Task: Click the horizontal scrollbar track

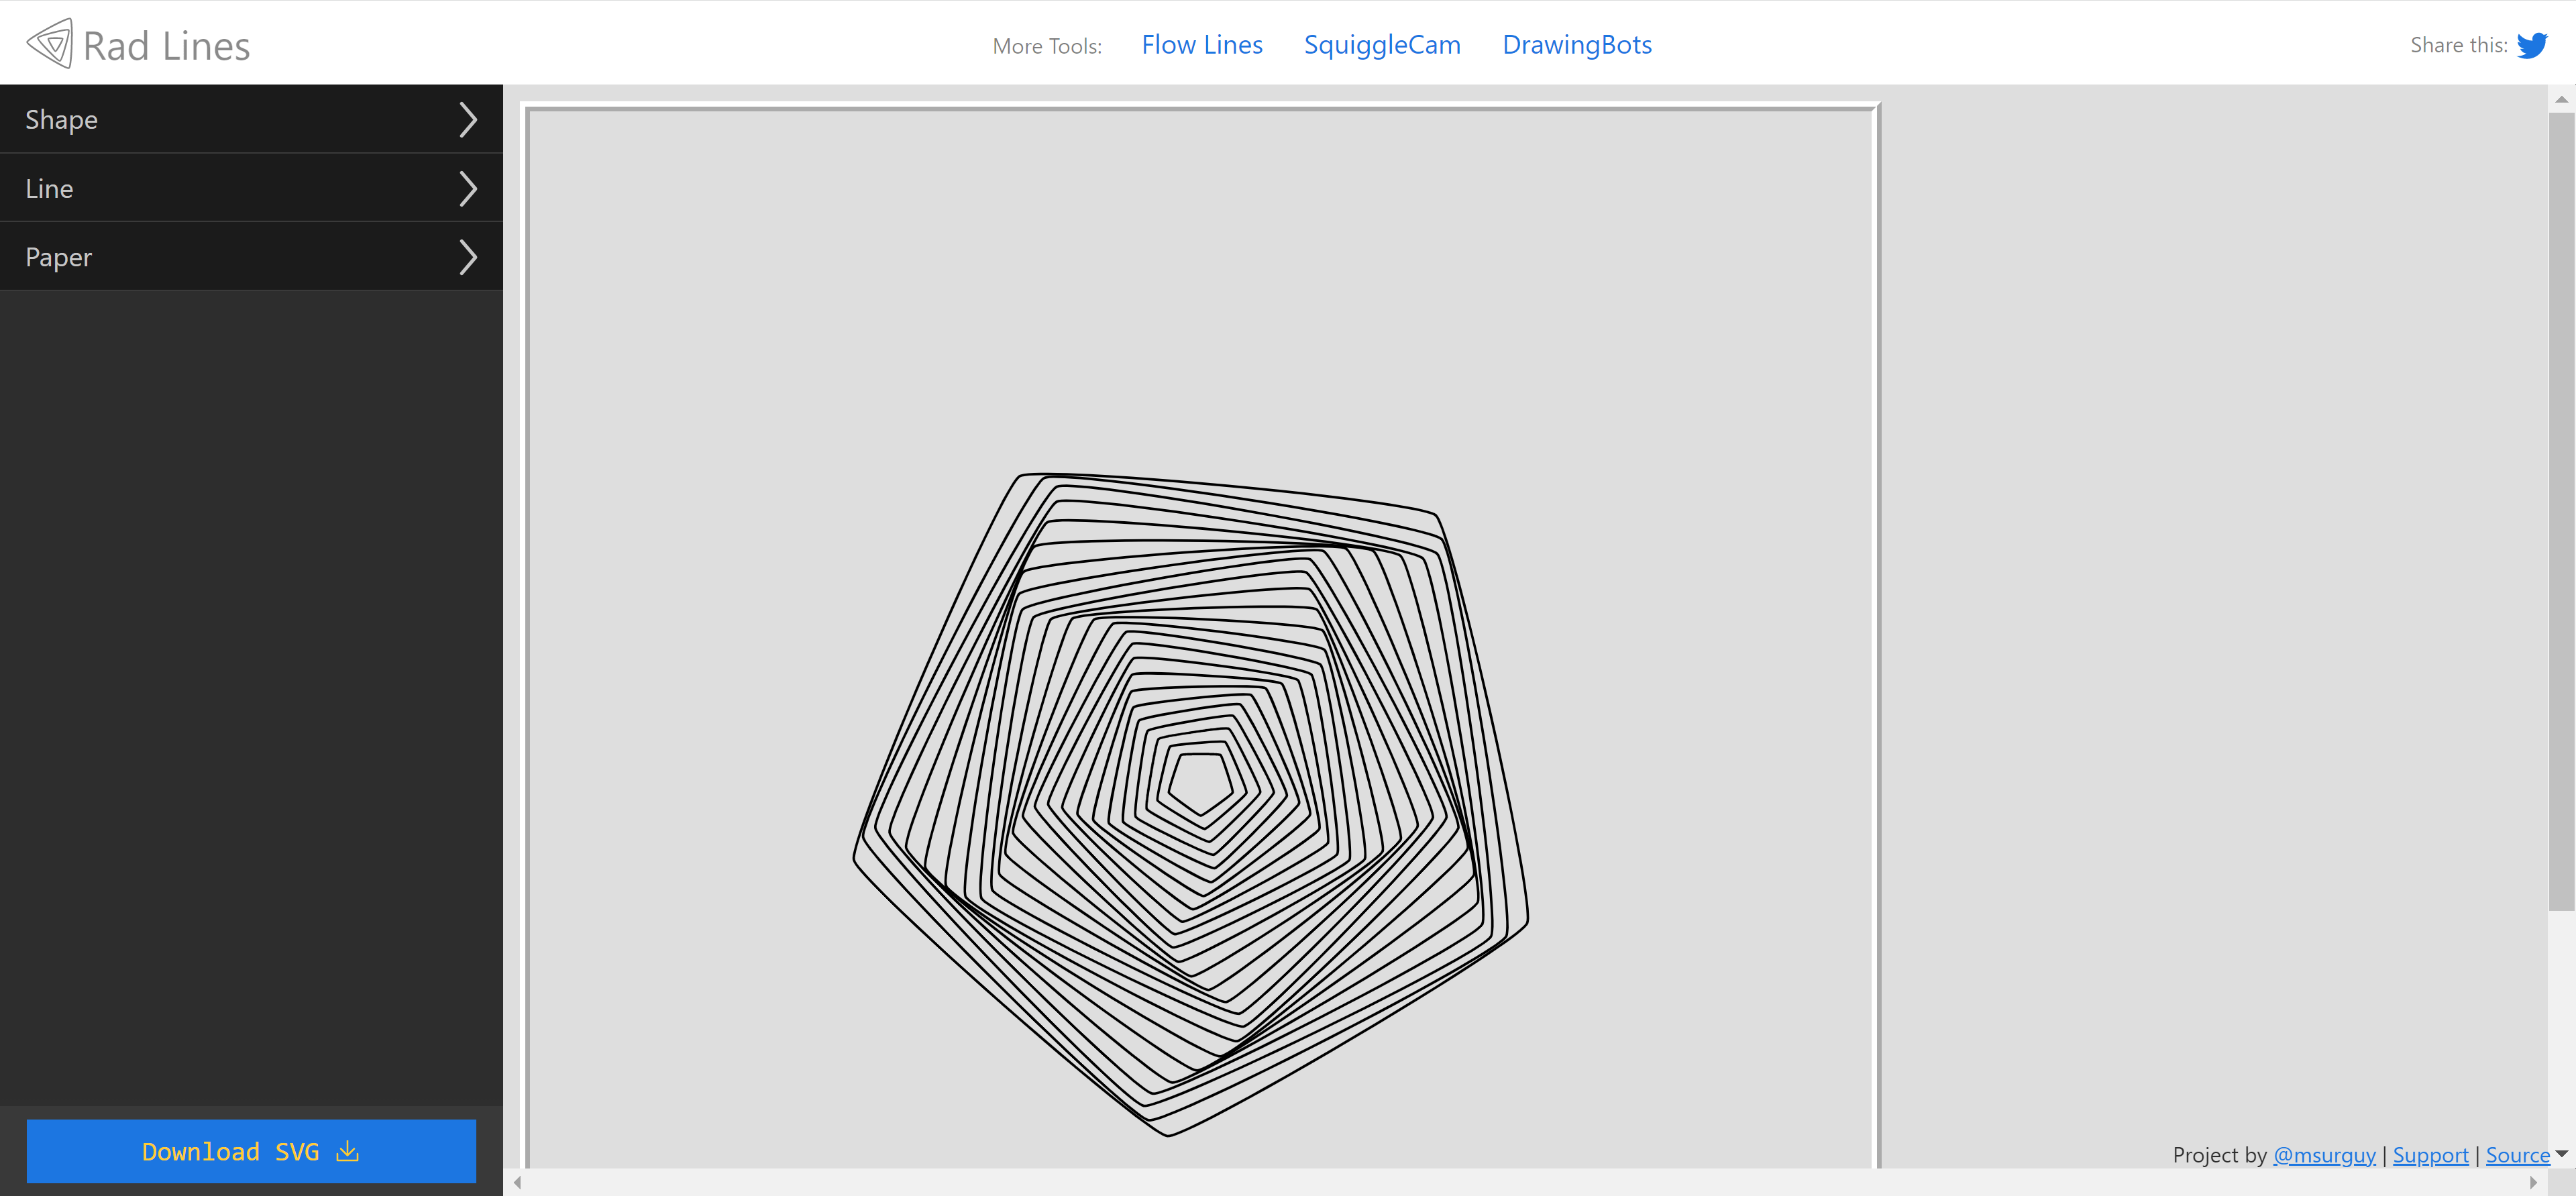Action: (1500, 1182)
